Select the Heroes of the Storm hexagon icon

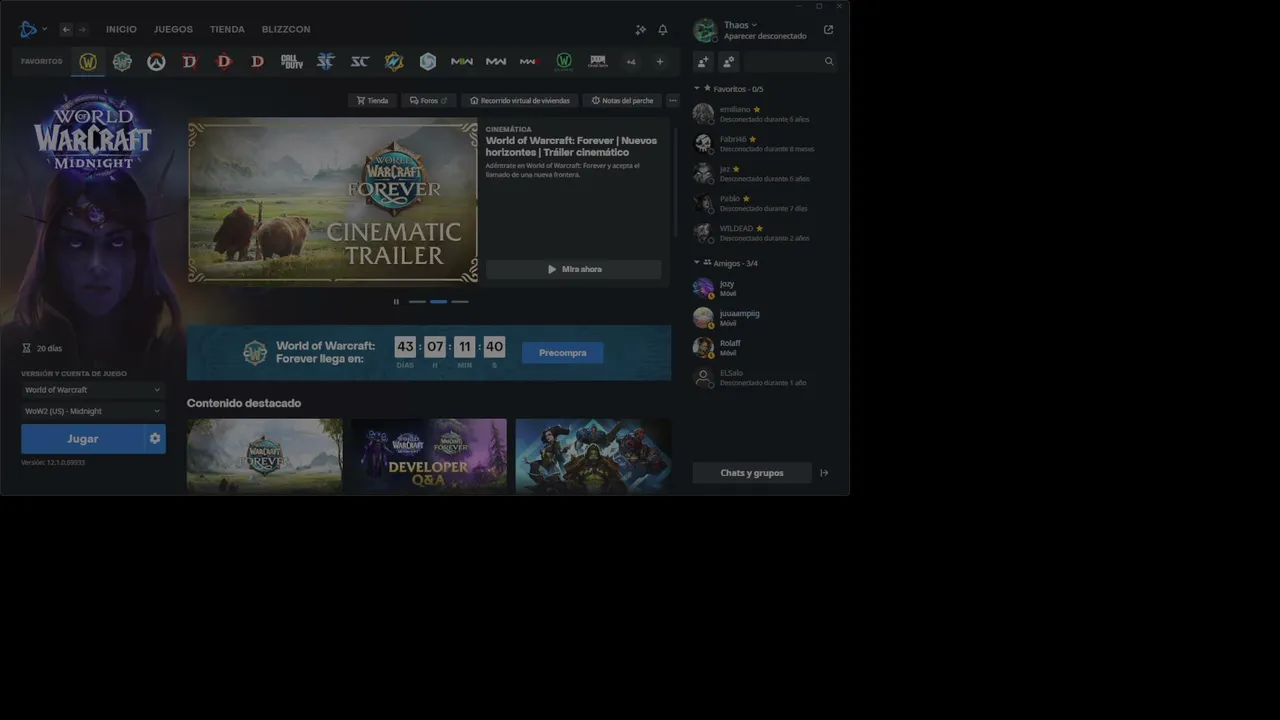tap(428, 62)
